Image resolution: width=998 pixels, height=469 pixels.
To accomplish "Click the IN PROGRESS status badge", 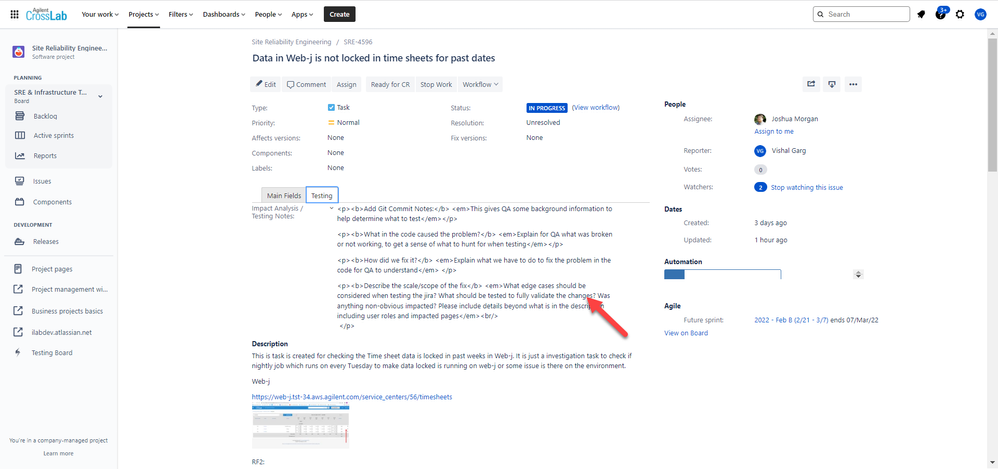I will pyautogui.click(x=547, y=108).
